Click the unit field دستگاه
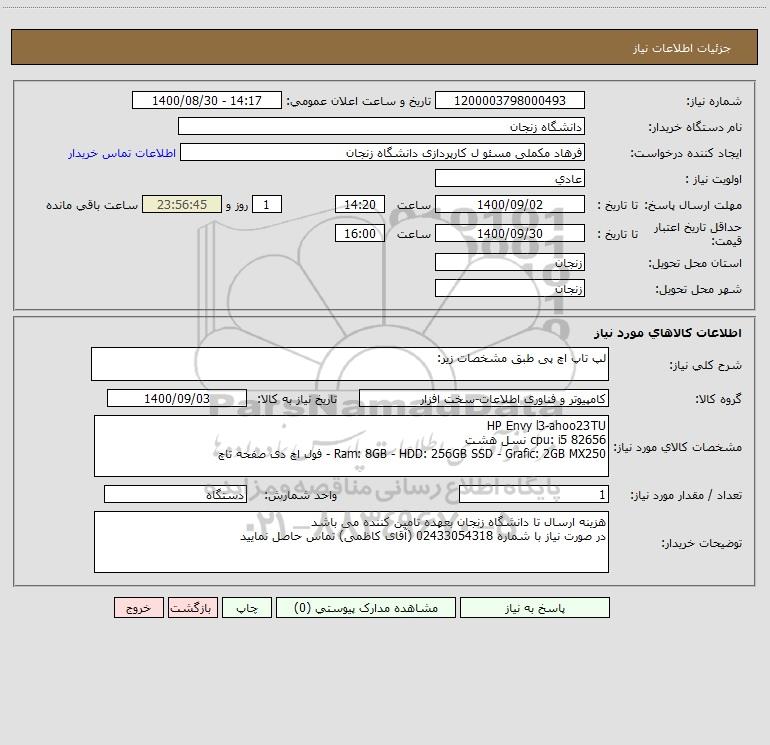The height and width of the screenshot is (745, 770). coord(175,494)
